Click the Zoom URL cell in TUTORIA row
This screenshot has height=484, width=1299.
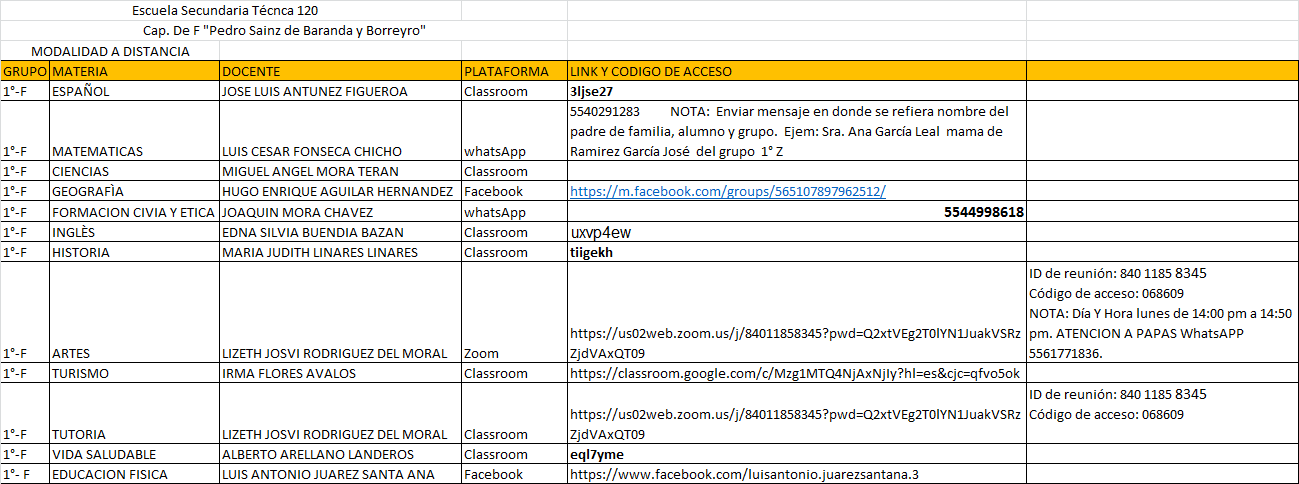(x=796, y=414)
